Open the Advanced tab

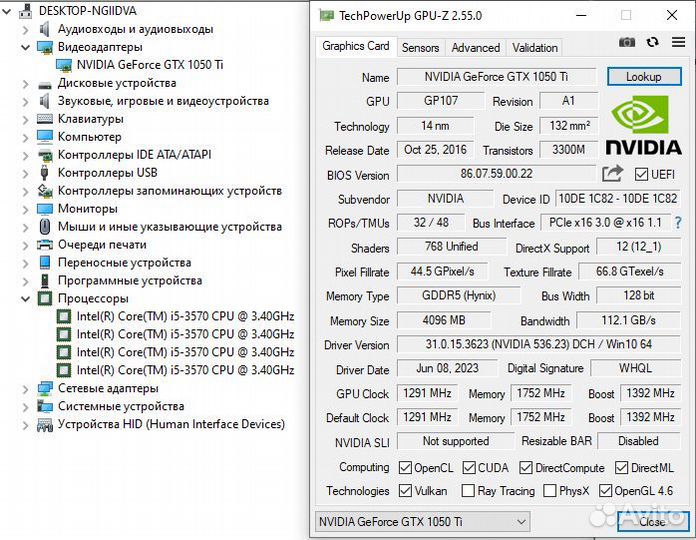(475, 47)
